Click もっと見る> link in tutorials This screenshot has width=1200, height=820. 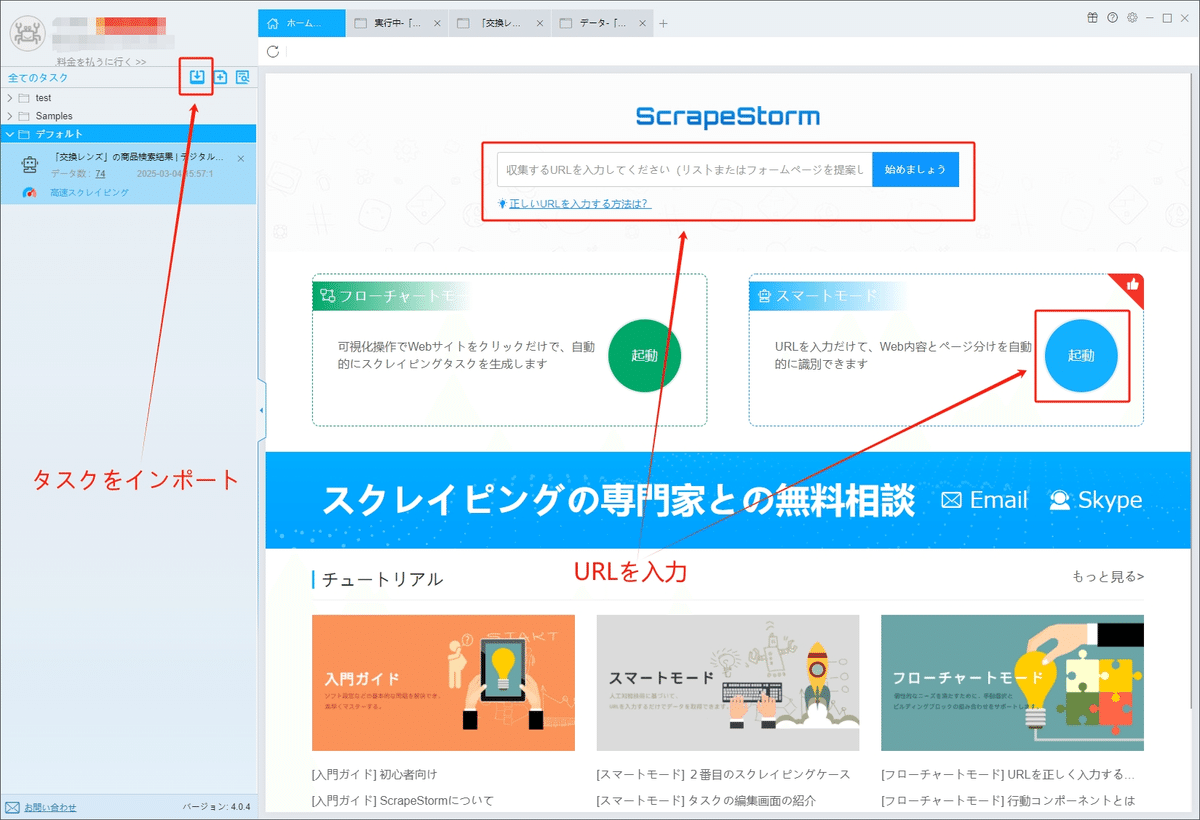[1108, 577]
